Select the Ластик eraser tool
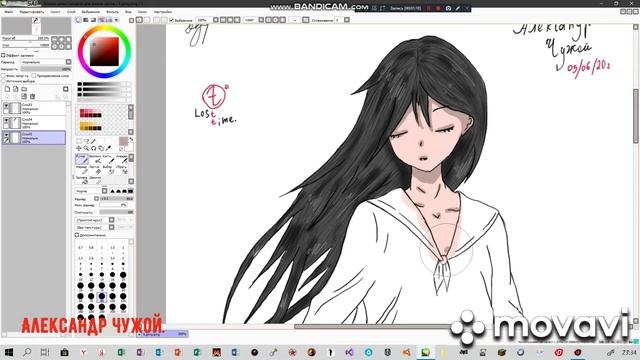 click(95, 169)
